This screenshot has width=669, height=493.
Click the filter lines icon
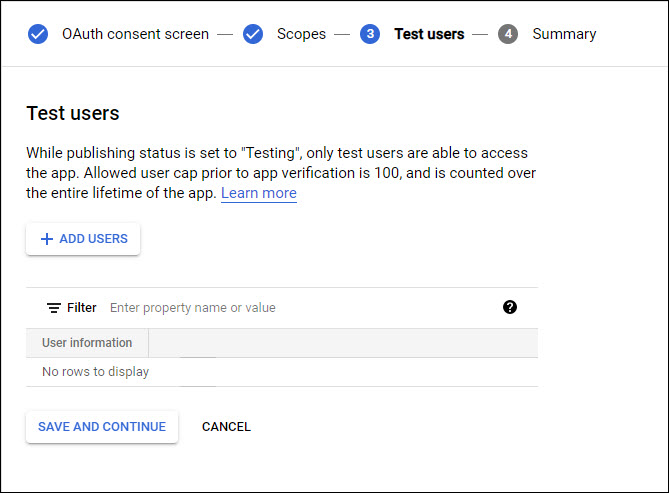point(54,308)
